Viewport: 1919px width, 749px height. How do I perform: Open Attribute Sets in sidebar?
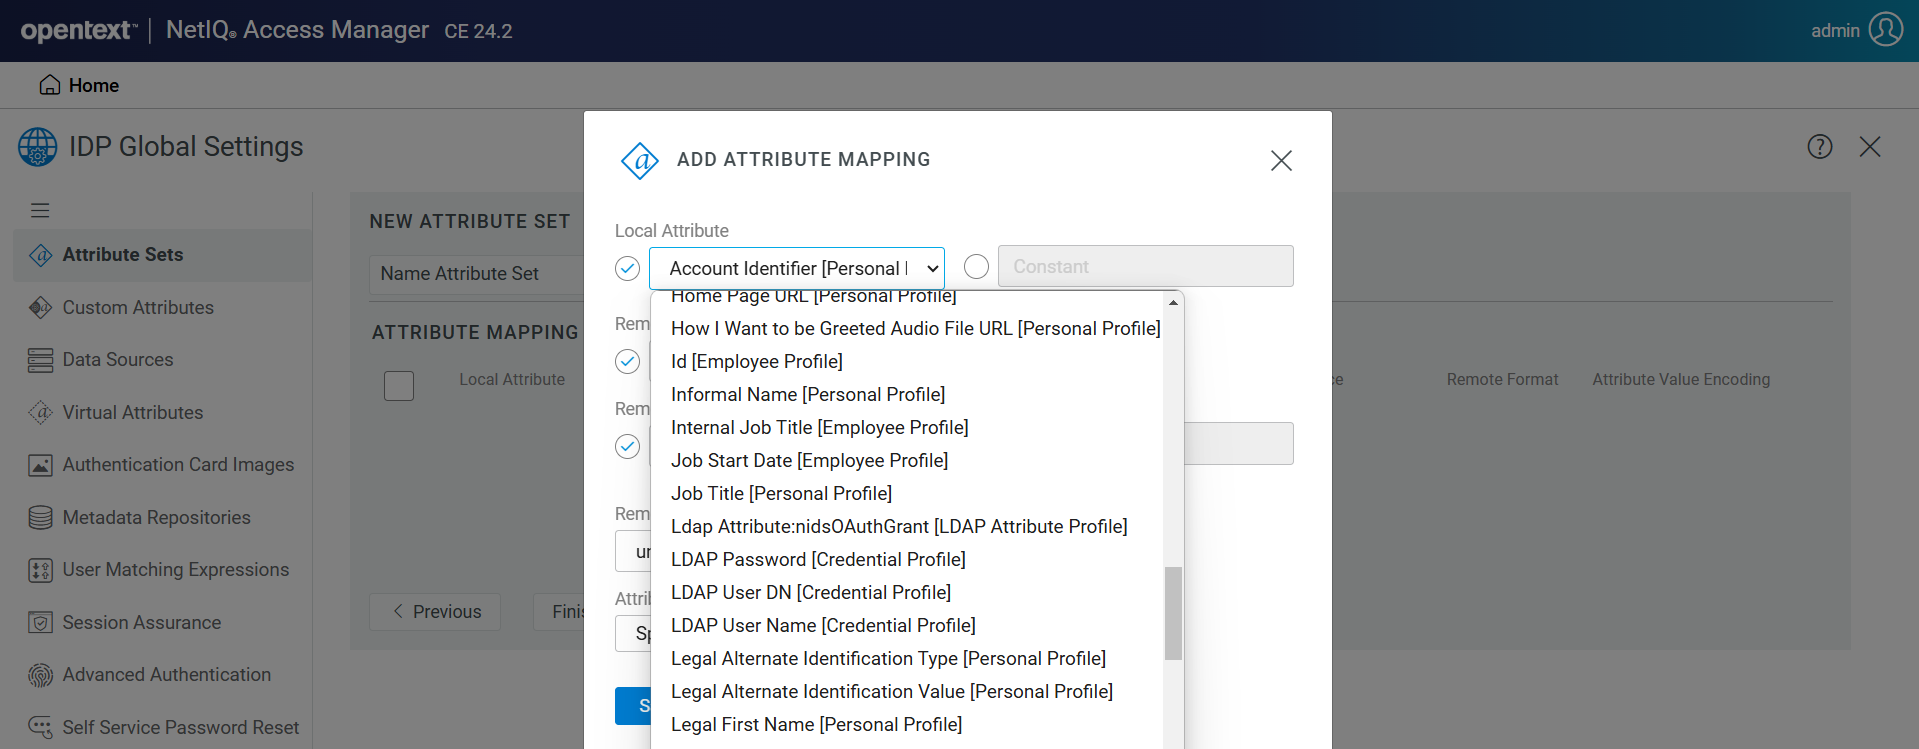click(x=123, y=255)
